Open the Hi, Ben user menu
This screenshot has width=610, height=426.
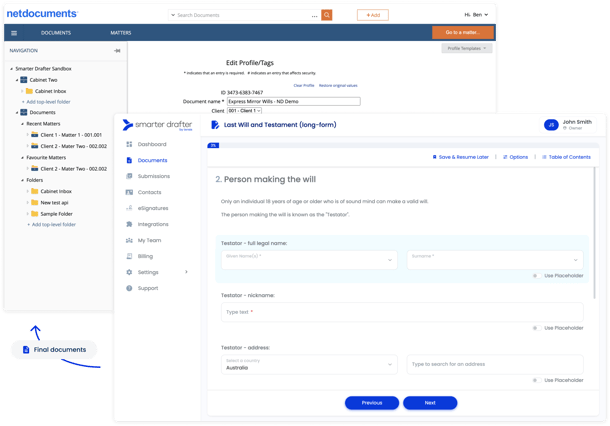click(x=476, y=15)
